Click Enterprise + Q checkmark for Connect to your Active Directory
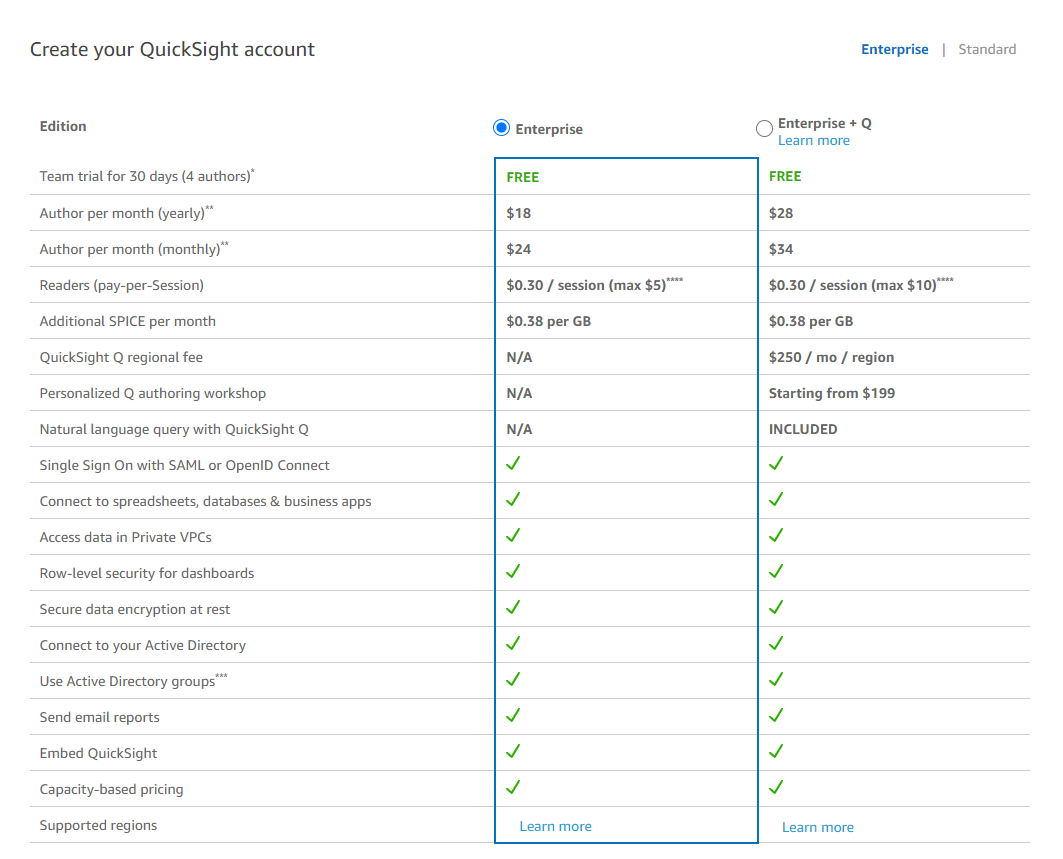This screenshot has height=859, width=1063. pyautogui.click(x=776, y=643)
